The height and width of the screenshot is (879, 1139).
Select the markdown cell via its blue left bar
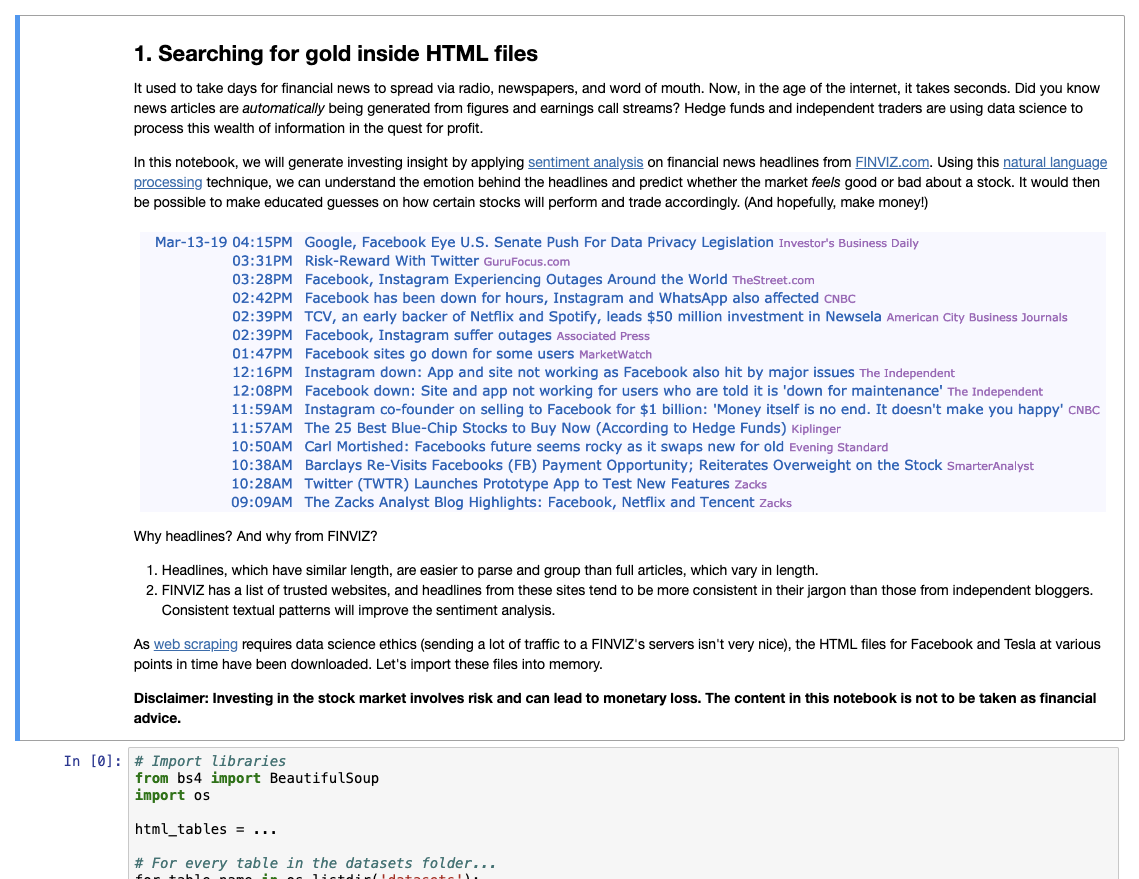17,378
